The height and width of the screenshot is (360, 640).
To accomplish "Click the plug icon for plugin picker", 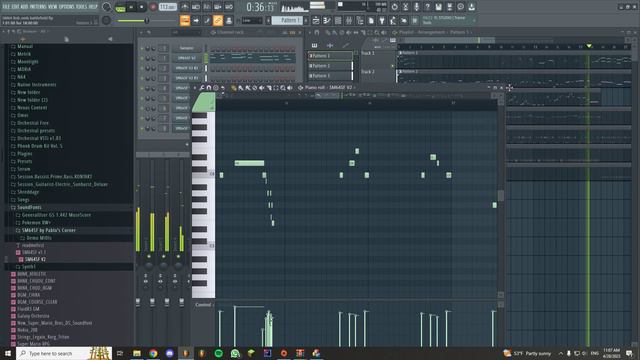I will click(382, 20).
